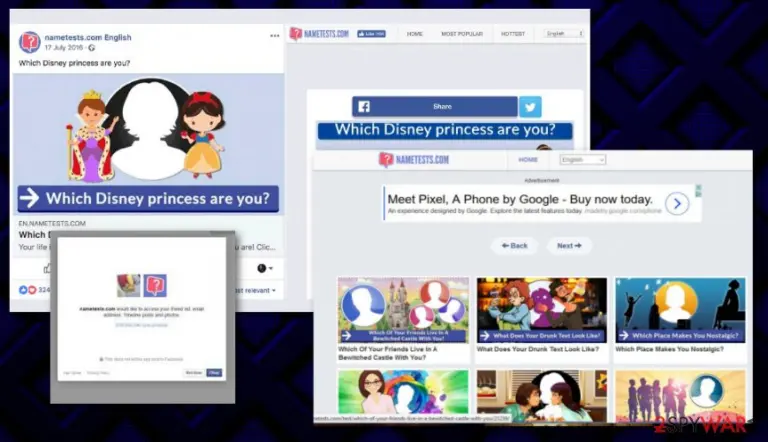This screenshot has height=442, width=768.
Task: Click the lock icon beside the Facebook posting note
Action: pyautogui.click(x=101, y=359)
